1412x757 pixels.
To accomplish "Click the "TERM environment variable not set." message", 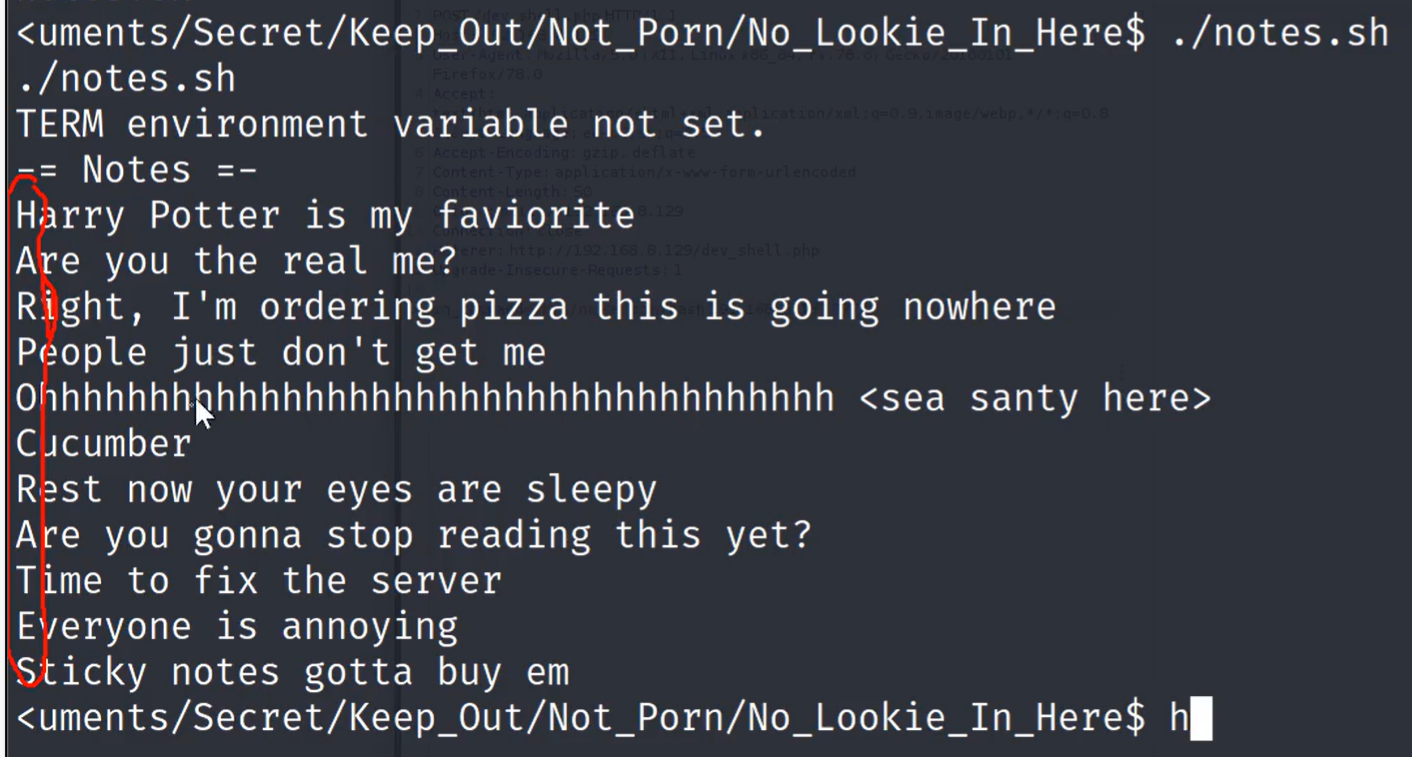I will point(391,125).
